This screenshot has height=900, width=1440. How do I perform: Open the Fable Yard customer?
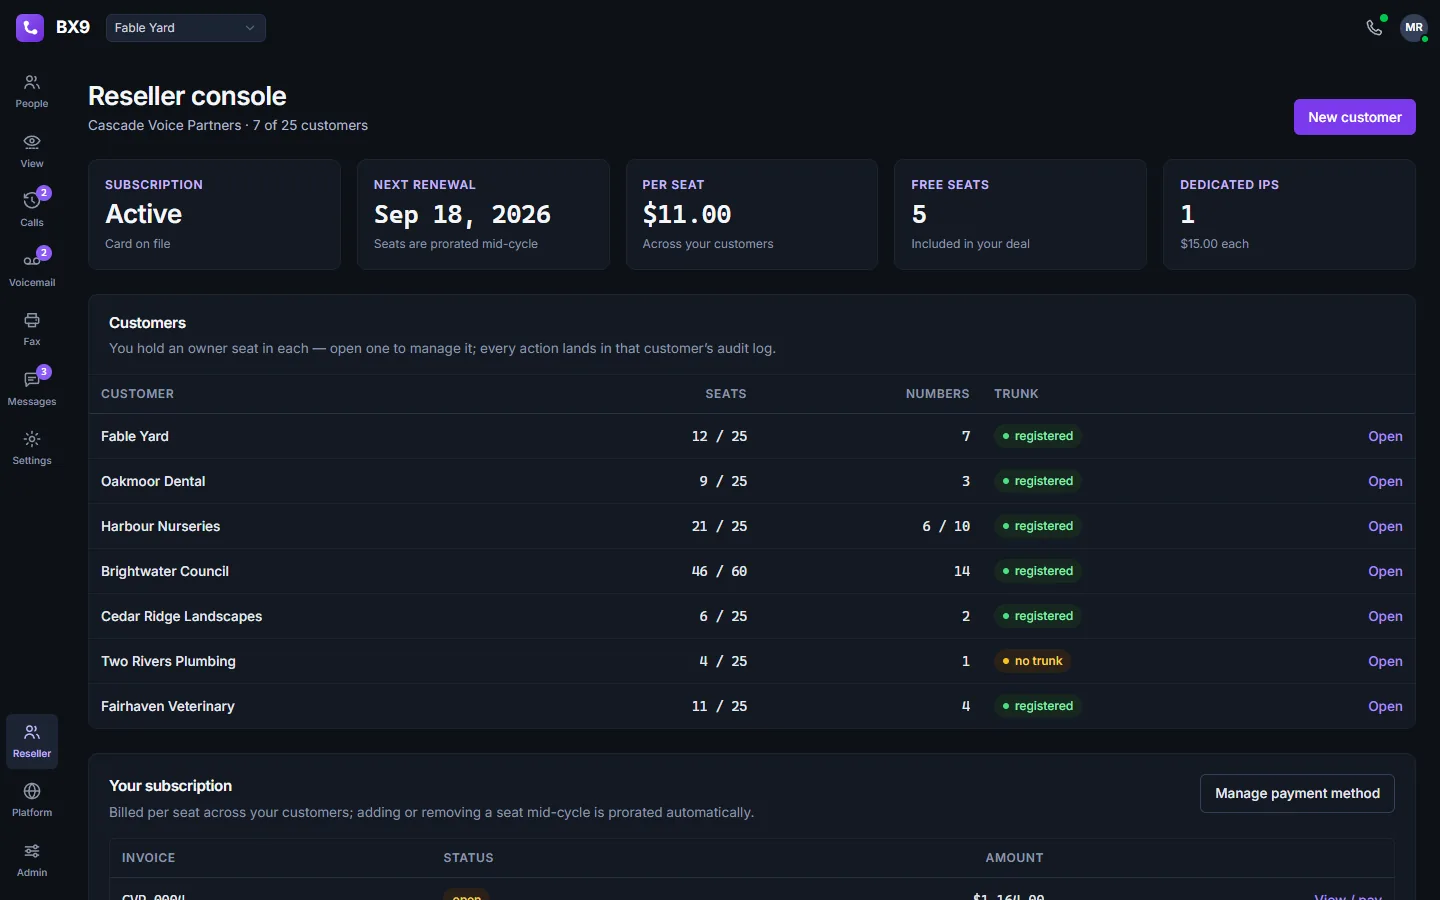click(1385, 436)
